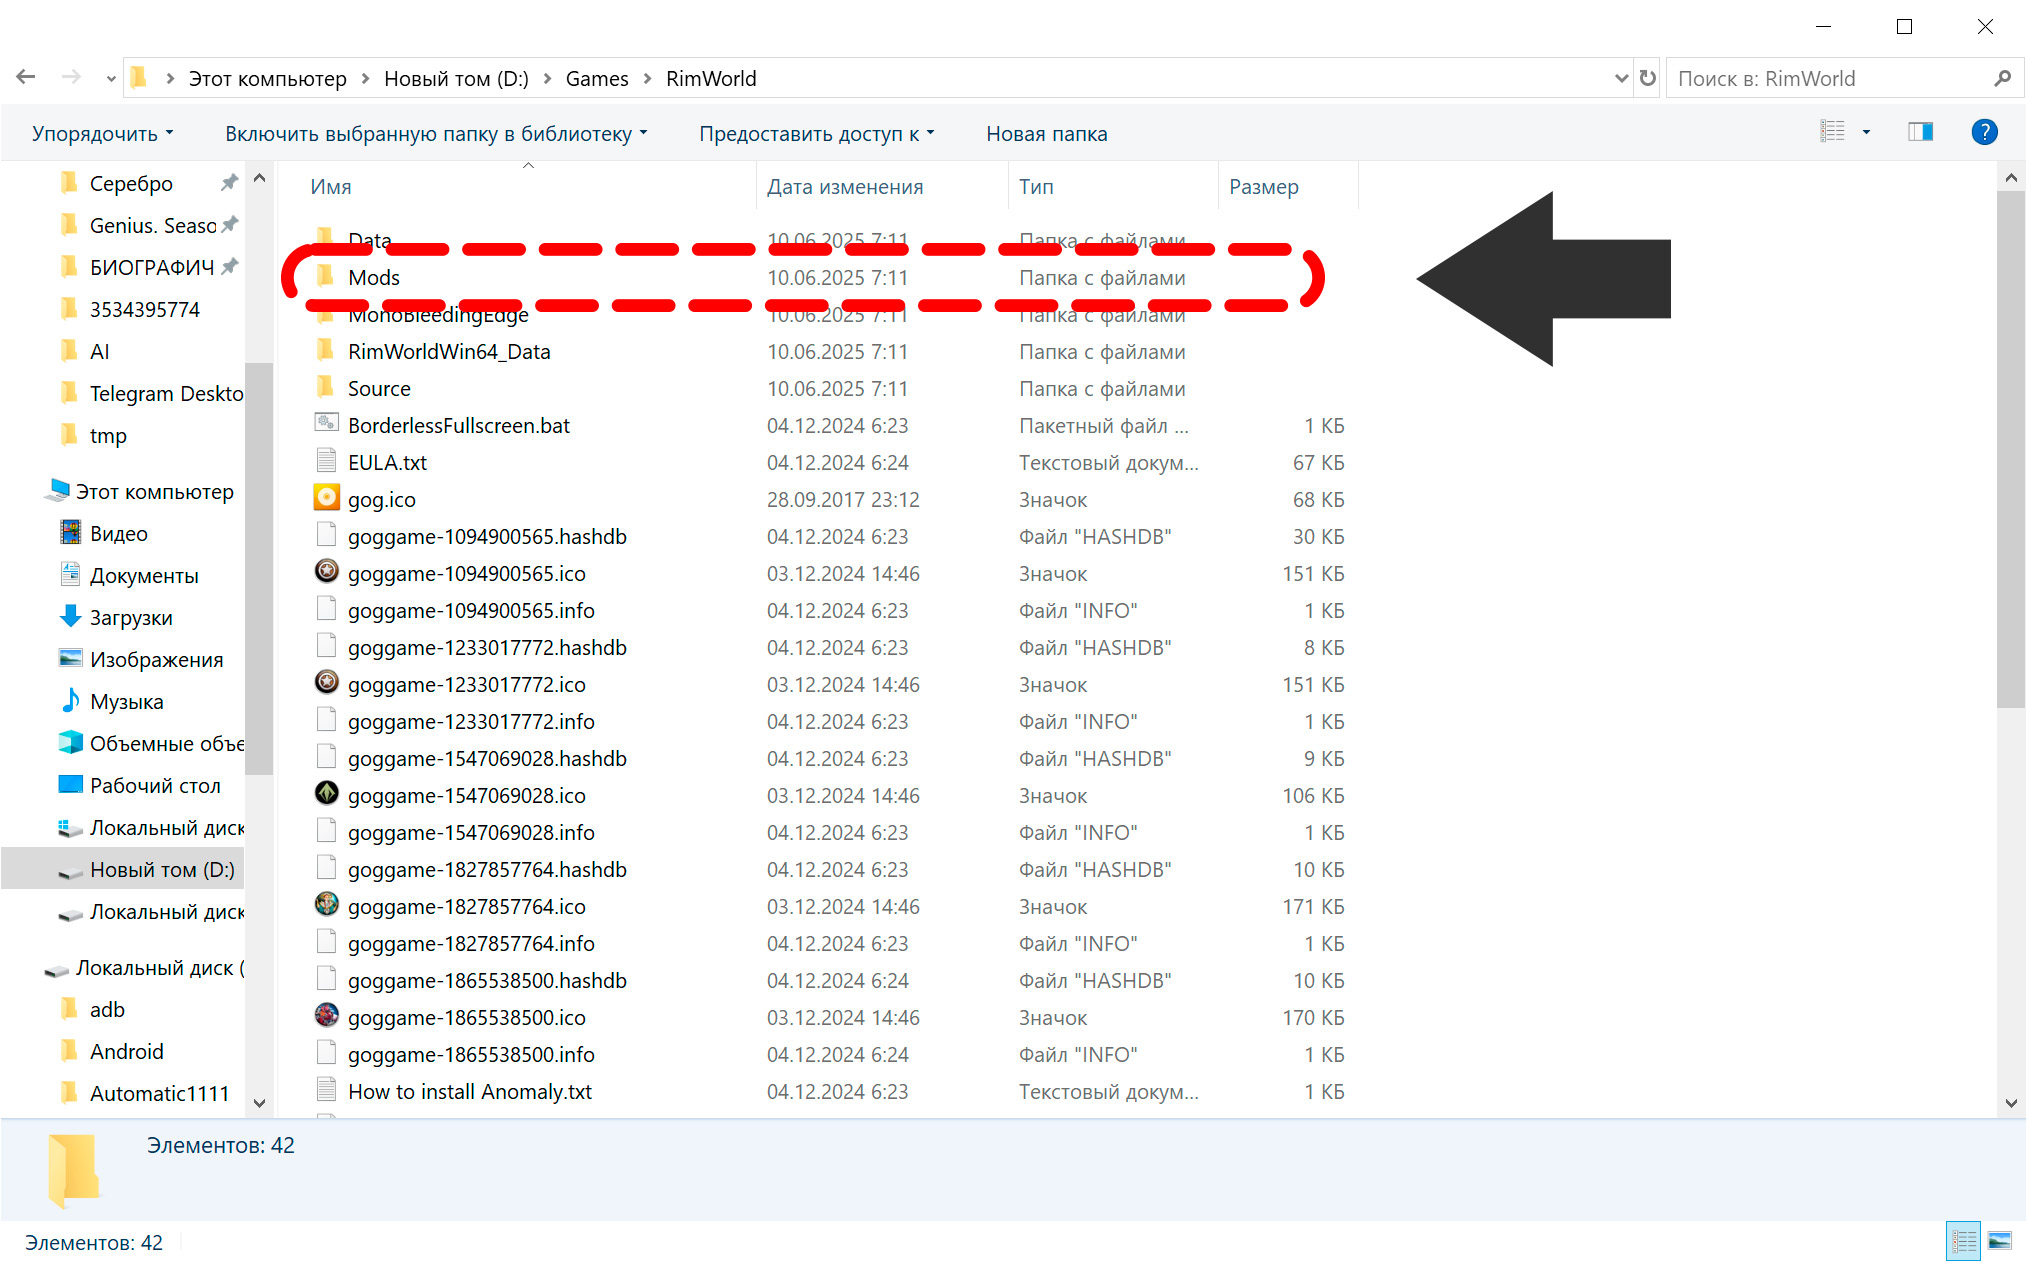Viewport: 2027px width, 1262px height.
Task: Sort by Имя column header
Action: [331, 187]
